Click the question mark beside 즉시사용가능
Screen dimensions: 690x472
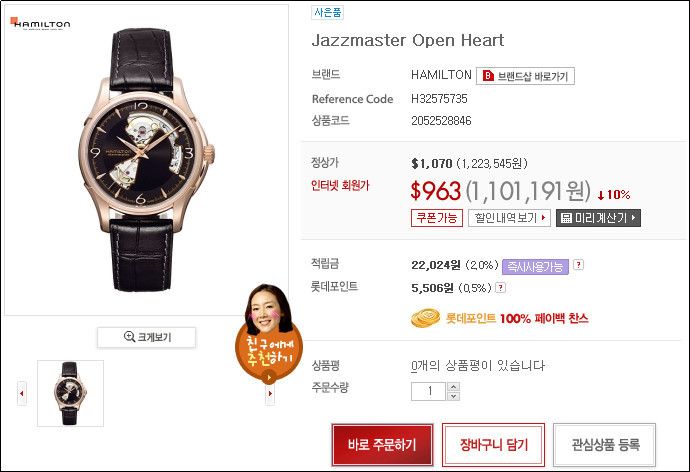[x=578, y=265]
